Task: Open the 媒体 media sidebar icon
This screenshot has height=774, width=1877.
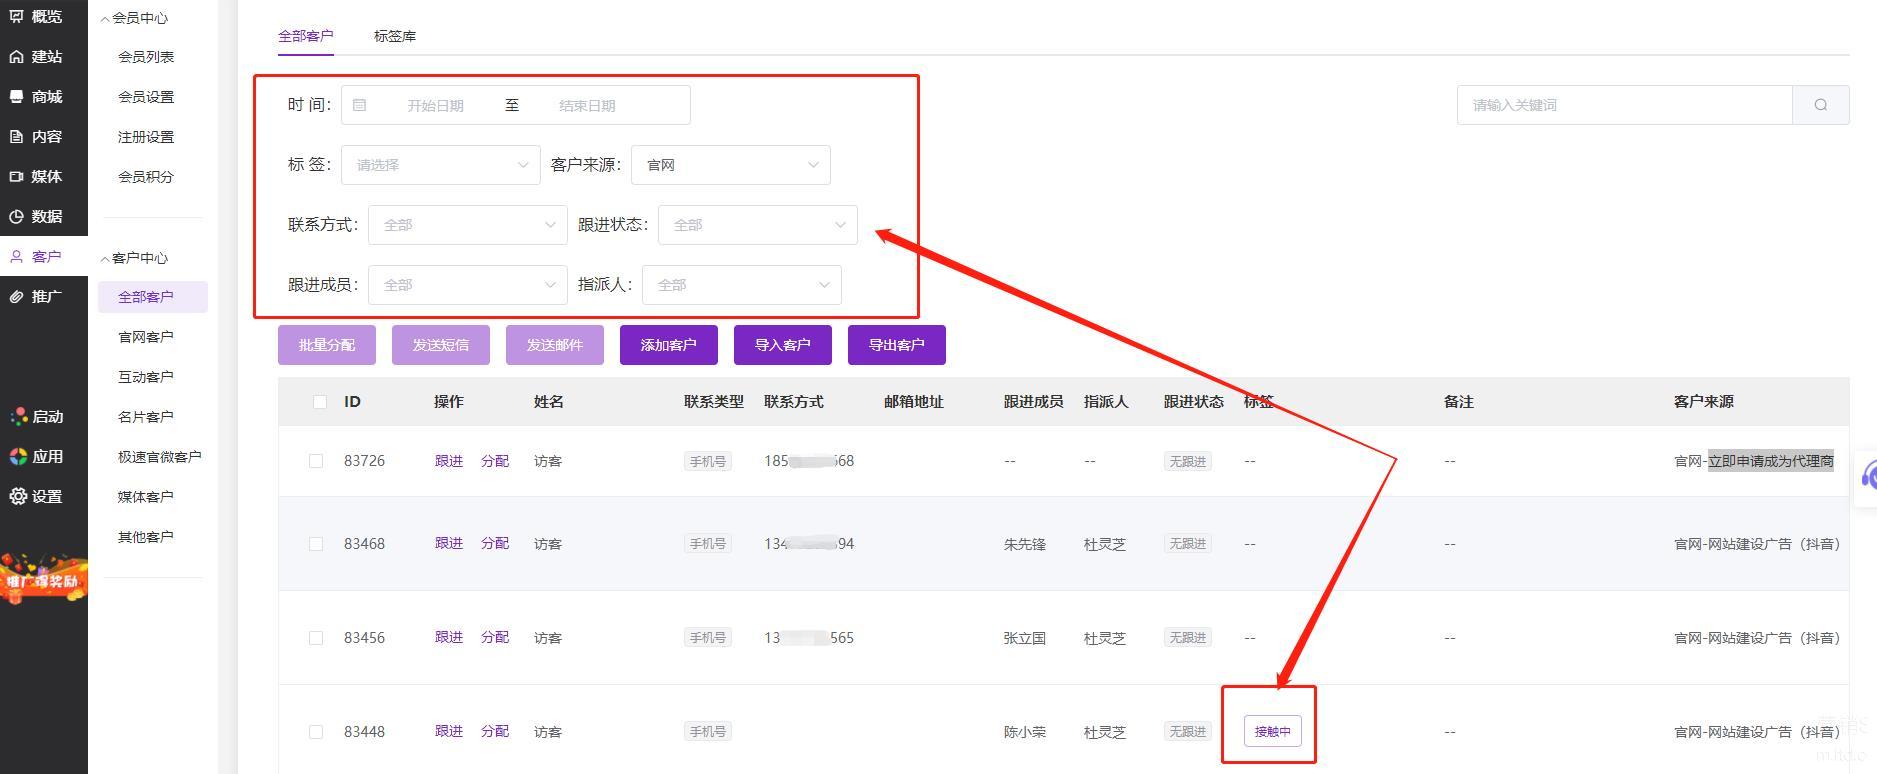Action: tap(17, 177)
